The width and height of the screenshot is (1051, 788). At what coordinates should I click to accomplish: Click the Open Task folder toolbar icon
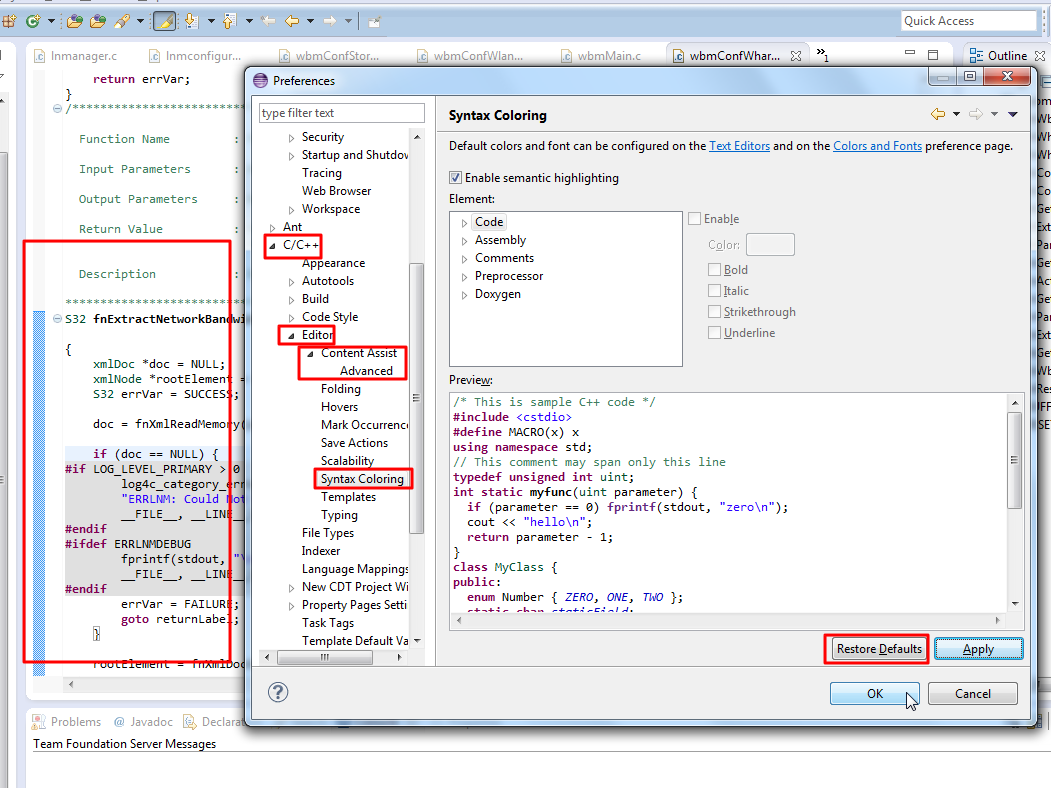[x=98, y=21]
